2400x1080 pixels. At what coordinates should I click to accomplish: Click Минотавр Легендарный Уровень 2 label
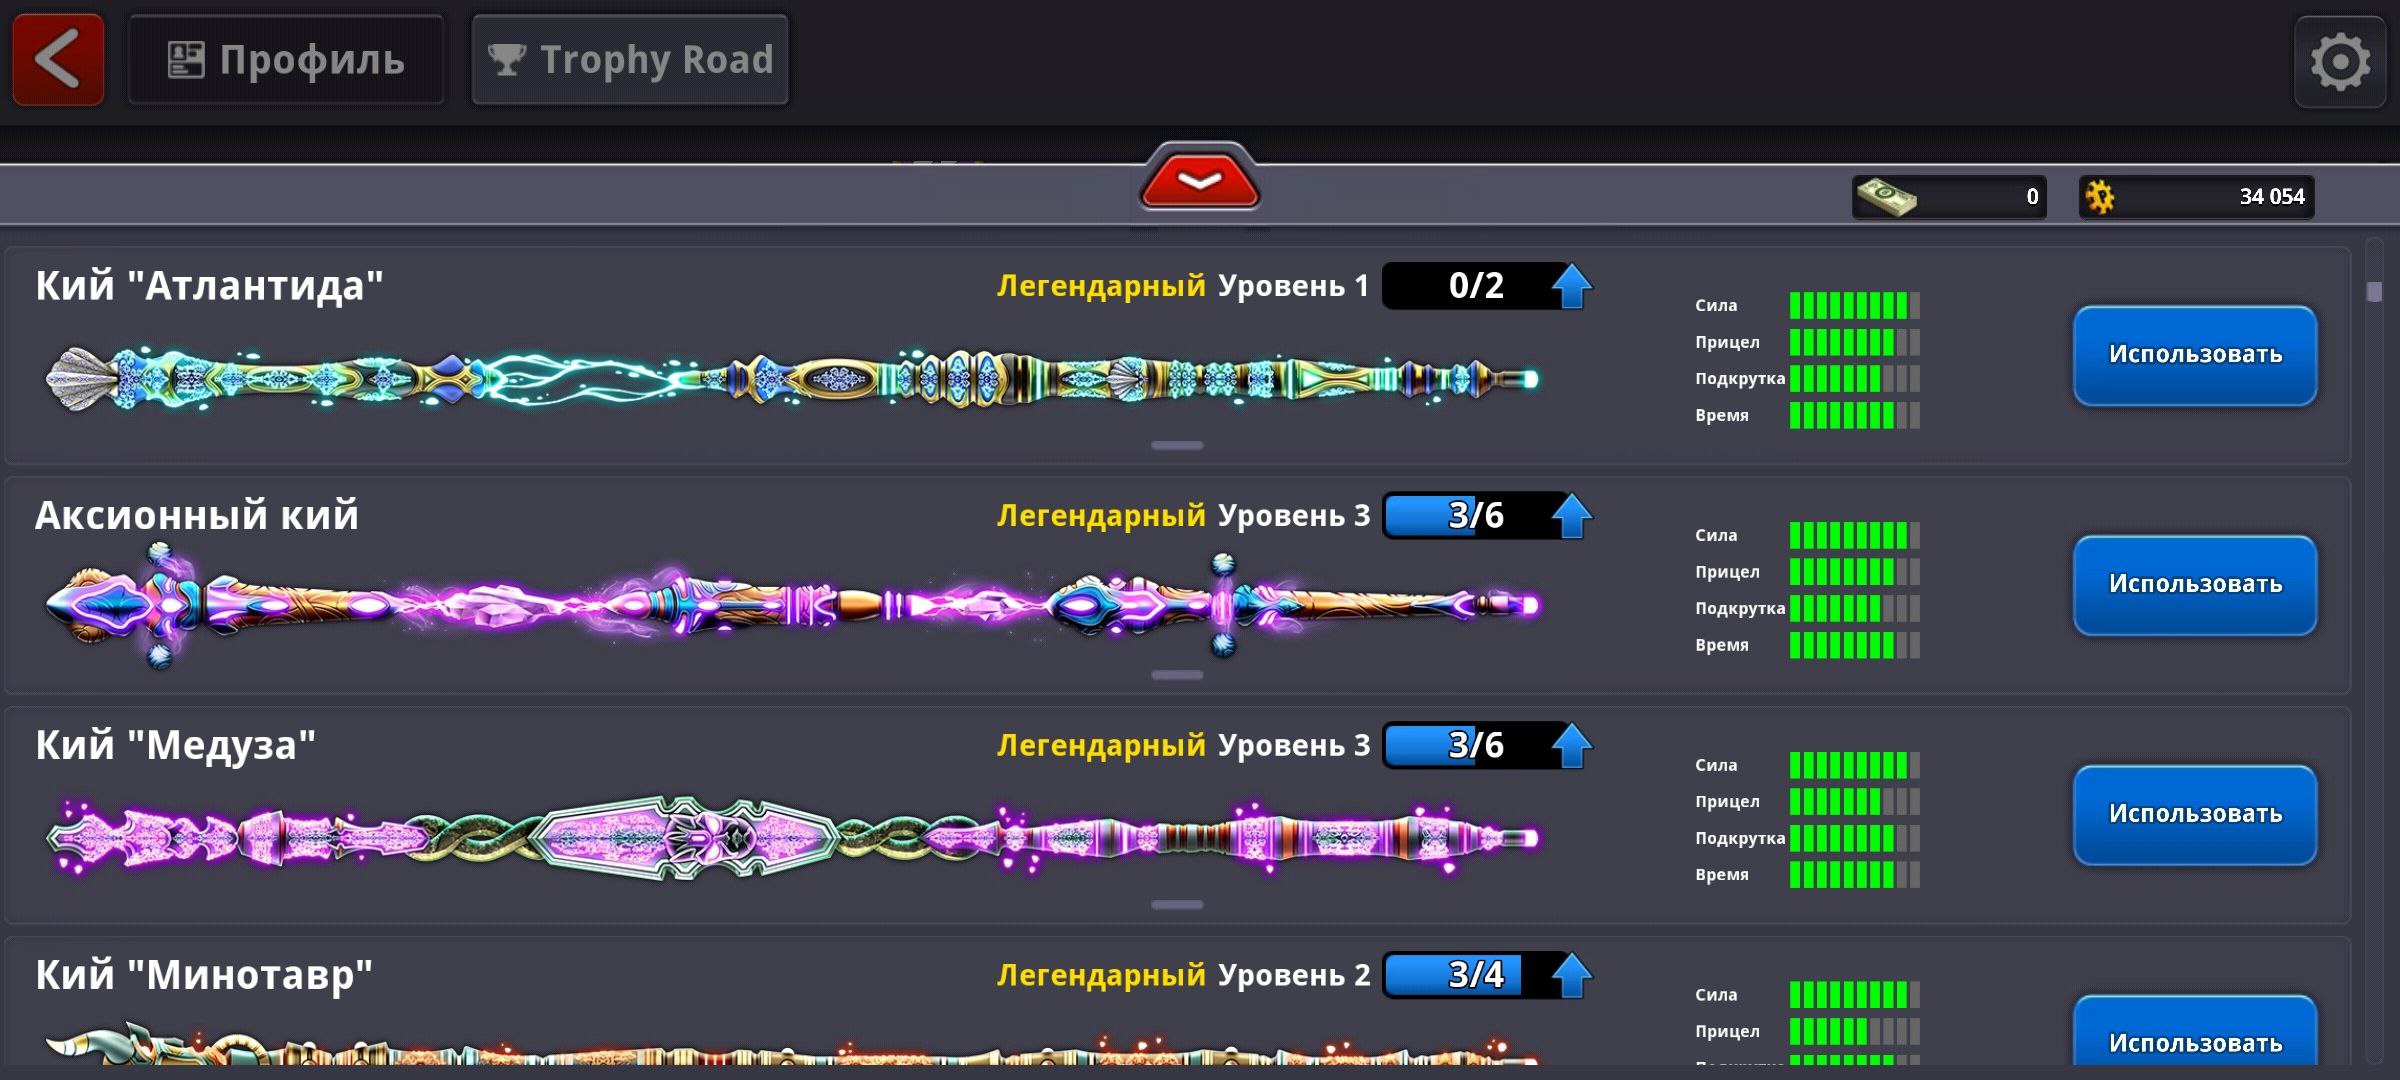click(1183, 975)
